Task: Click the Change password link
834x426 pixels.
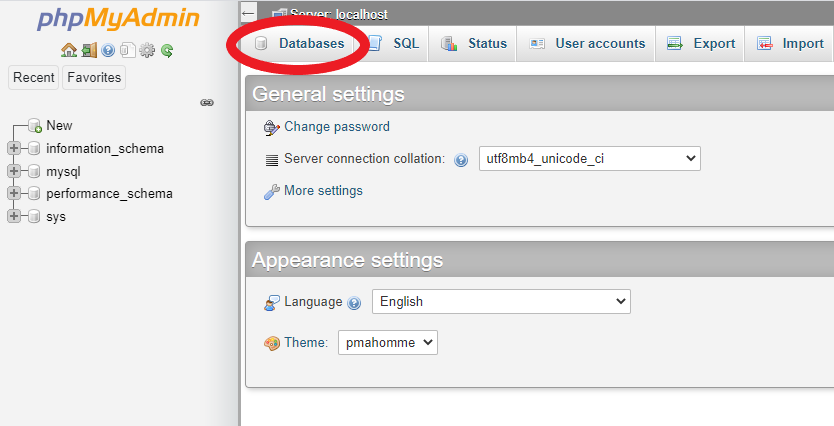Action: pos(337,127)
